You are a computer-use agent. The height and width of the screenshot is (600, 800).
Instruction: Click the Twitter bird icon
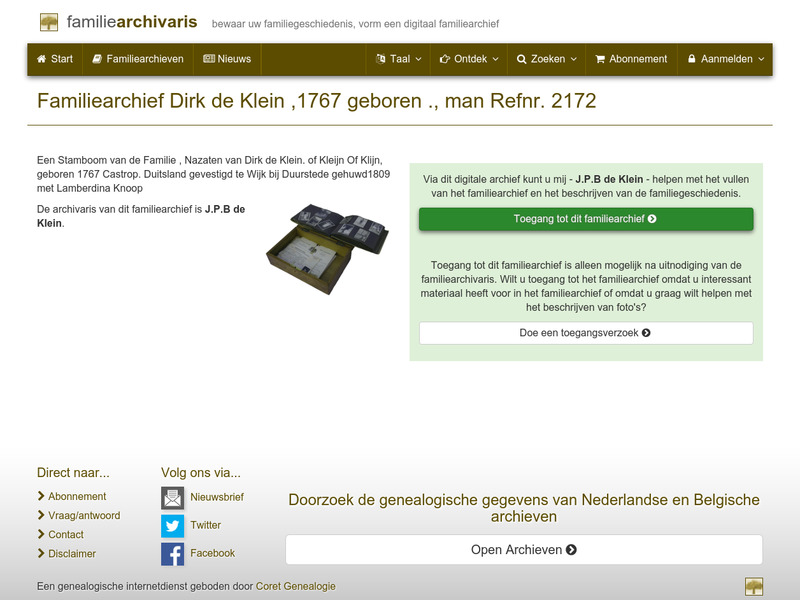(x=173, y=525)
